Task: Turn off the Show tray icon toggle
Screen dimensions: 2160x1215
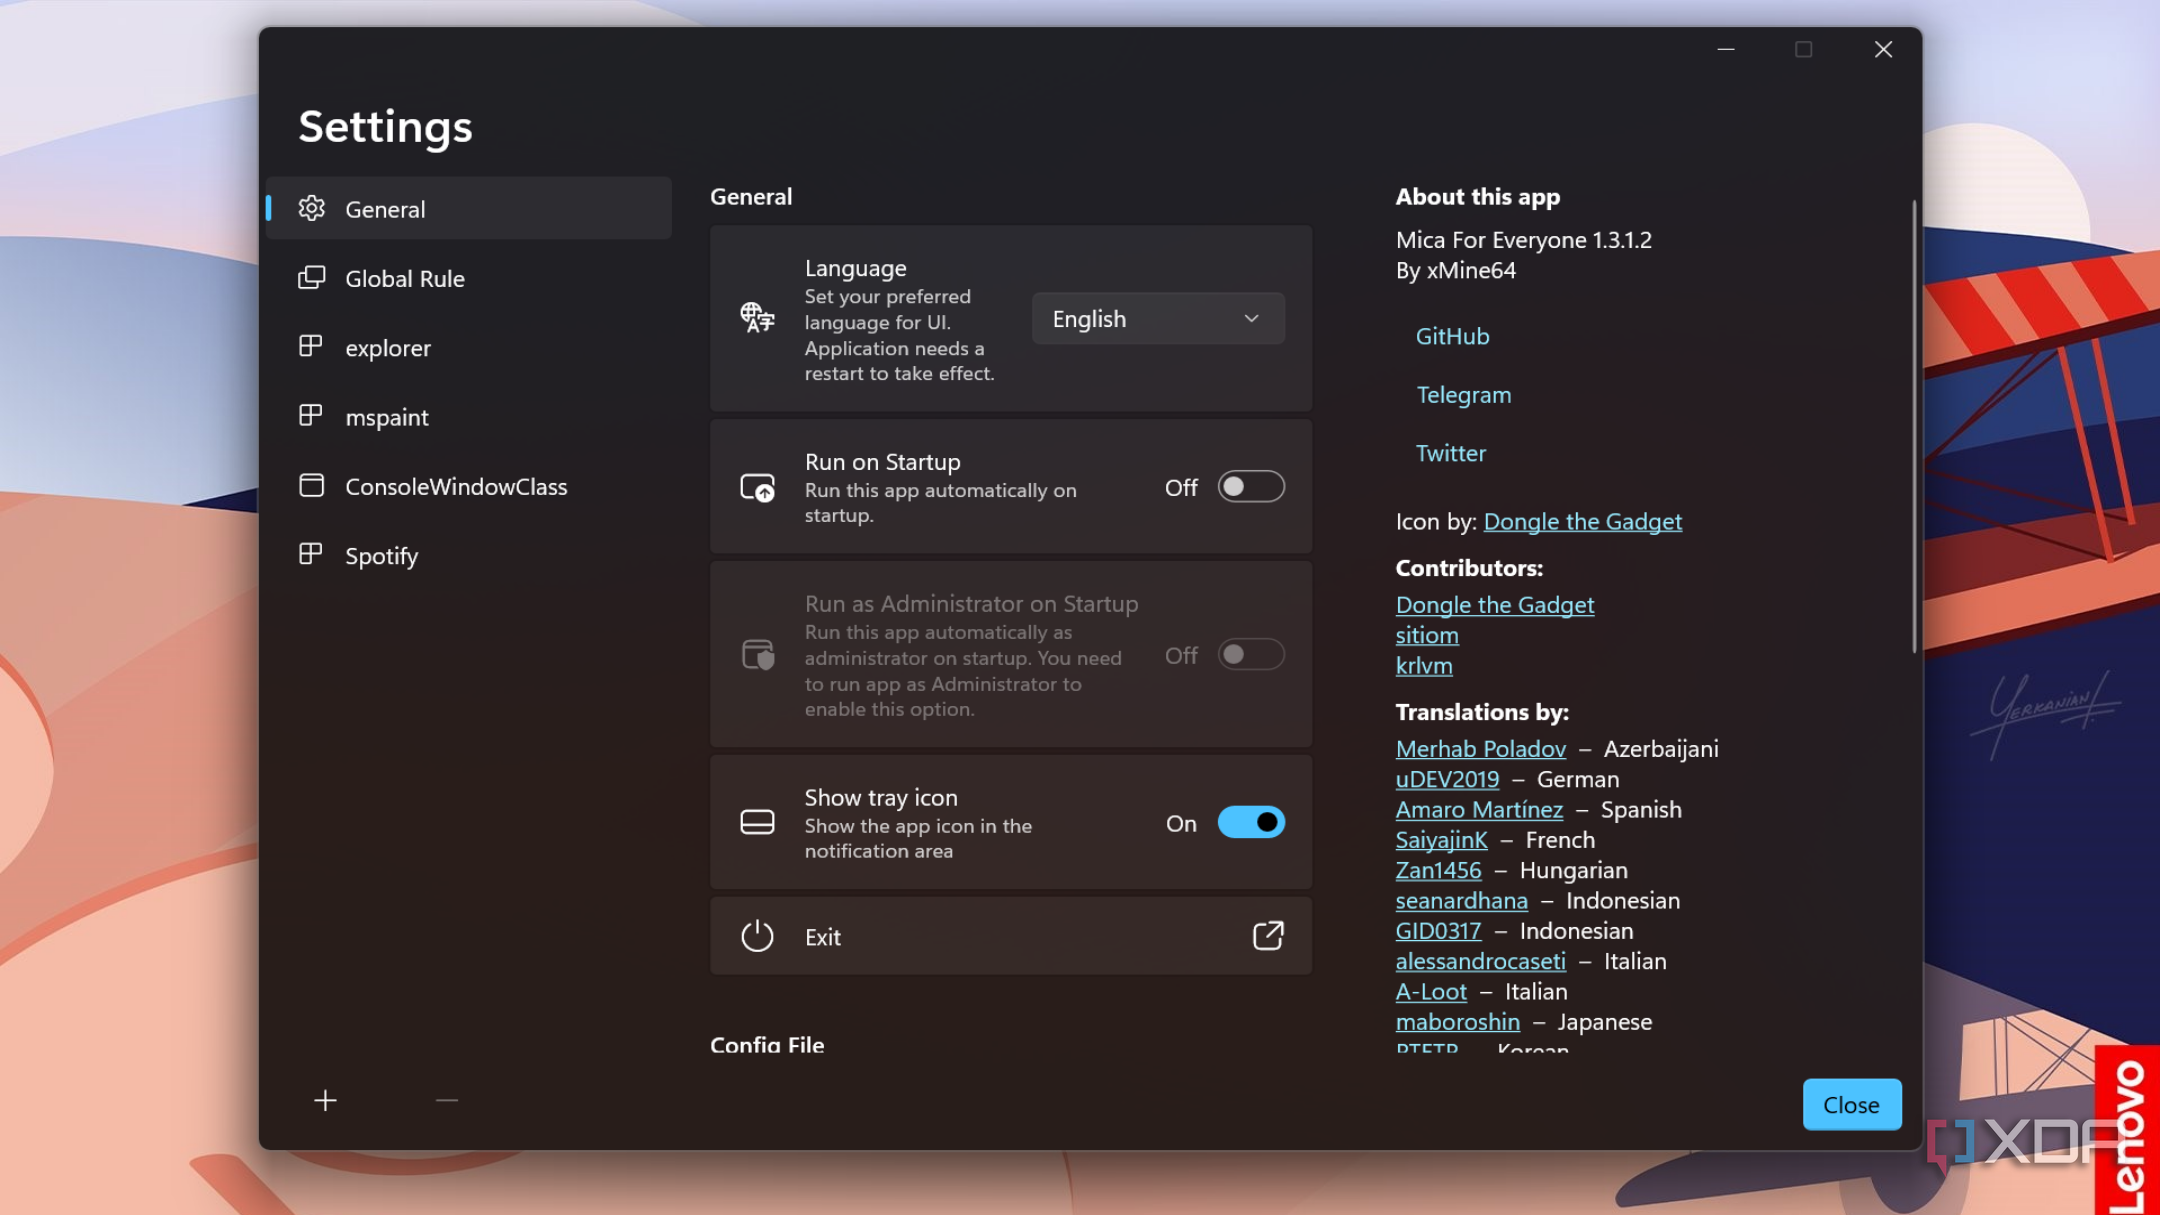Action: [1250, 823]
